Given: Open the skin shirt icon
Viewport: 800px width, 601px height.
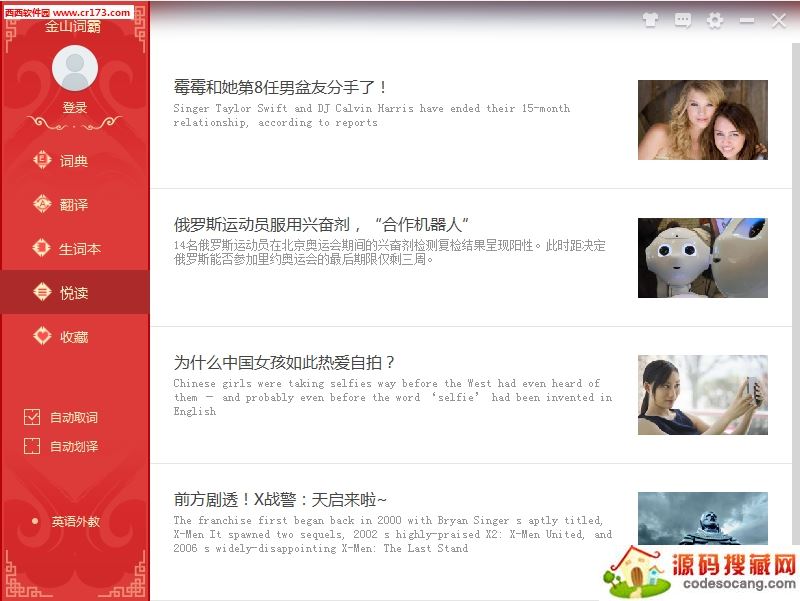Looking at the screenshot, I should [650, 20].
